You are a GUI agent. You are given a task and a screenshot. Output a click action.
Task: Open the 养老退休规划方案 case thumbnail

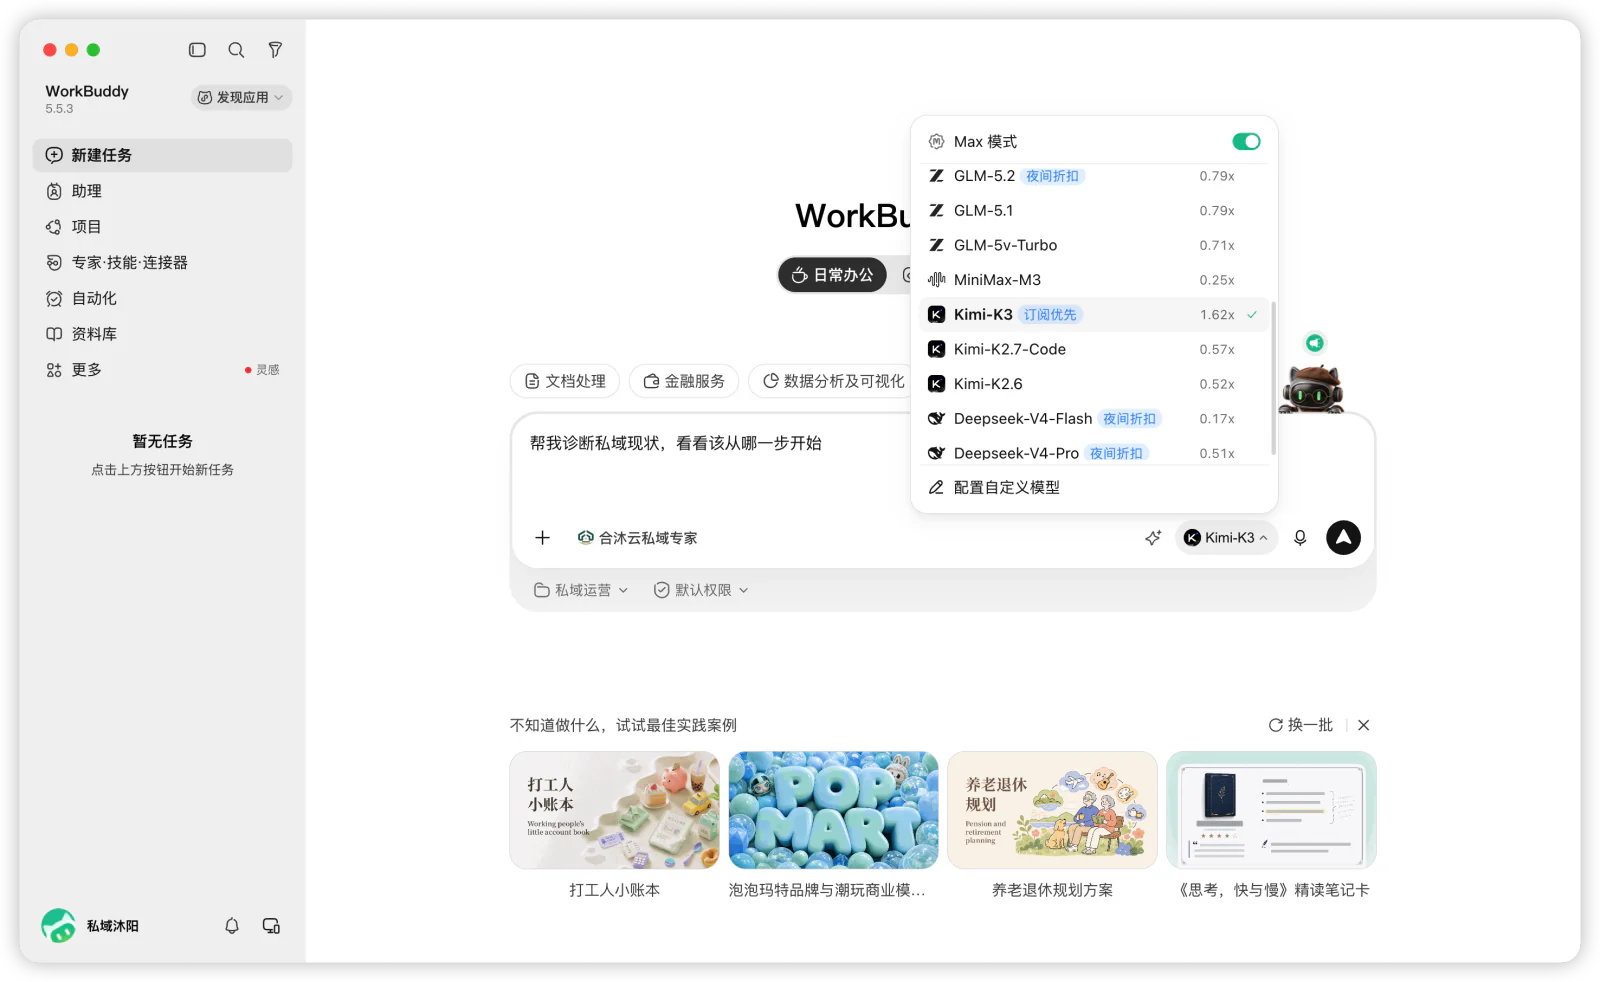tap(1052, 810)
